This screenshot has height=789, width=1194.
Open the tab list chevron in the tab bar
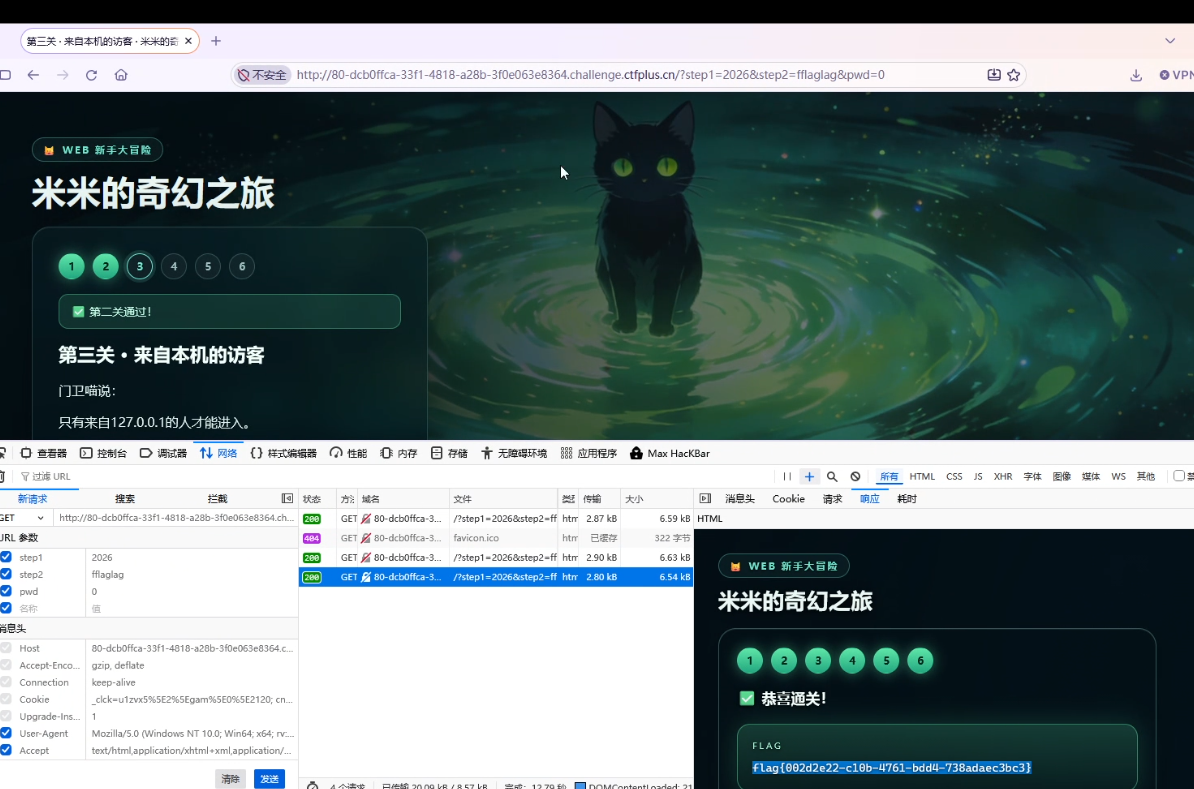[x=1170, y=41]
